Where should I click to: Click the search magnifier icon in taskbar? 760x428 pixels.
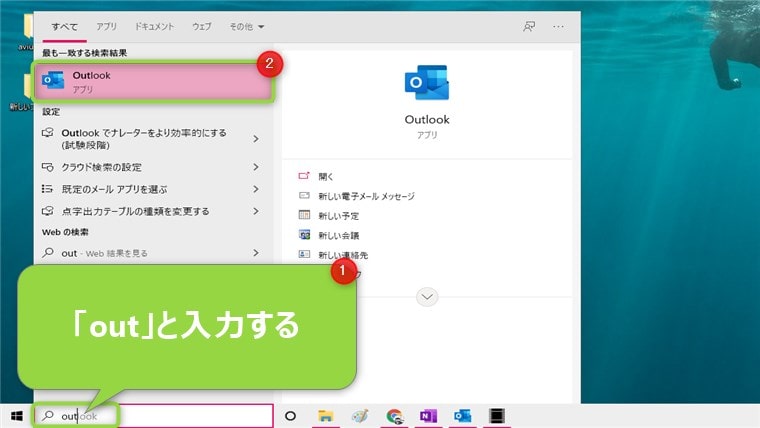pos(48,416)
